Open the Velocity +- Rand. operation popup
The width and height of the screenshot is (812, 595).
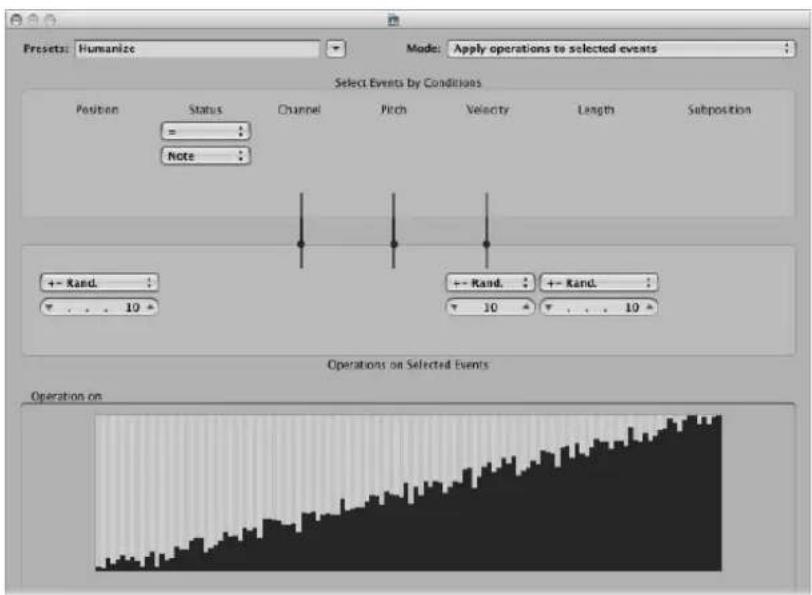click(x=490, y=283)
